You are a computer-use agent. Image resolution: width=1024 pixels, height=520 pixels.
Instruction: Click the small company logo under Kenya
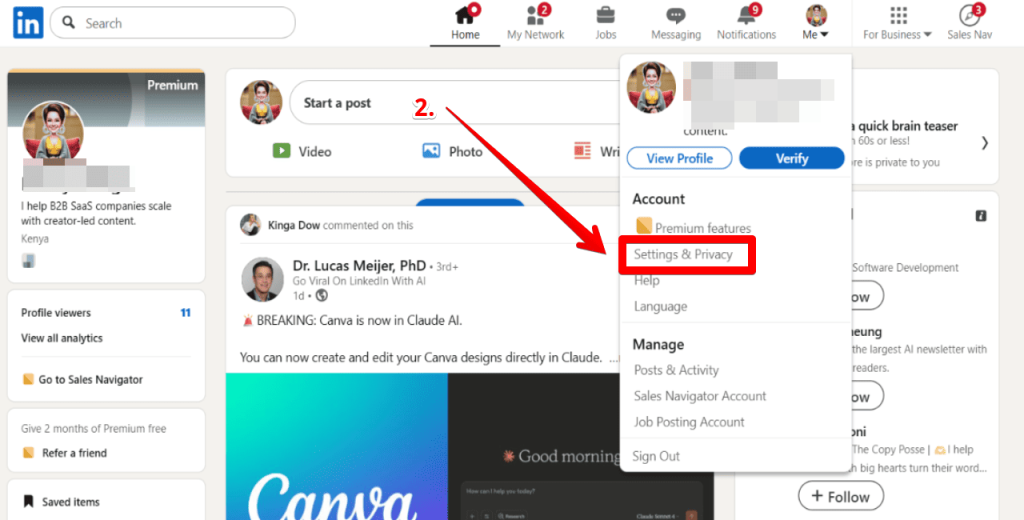click(x=28, y=261)
